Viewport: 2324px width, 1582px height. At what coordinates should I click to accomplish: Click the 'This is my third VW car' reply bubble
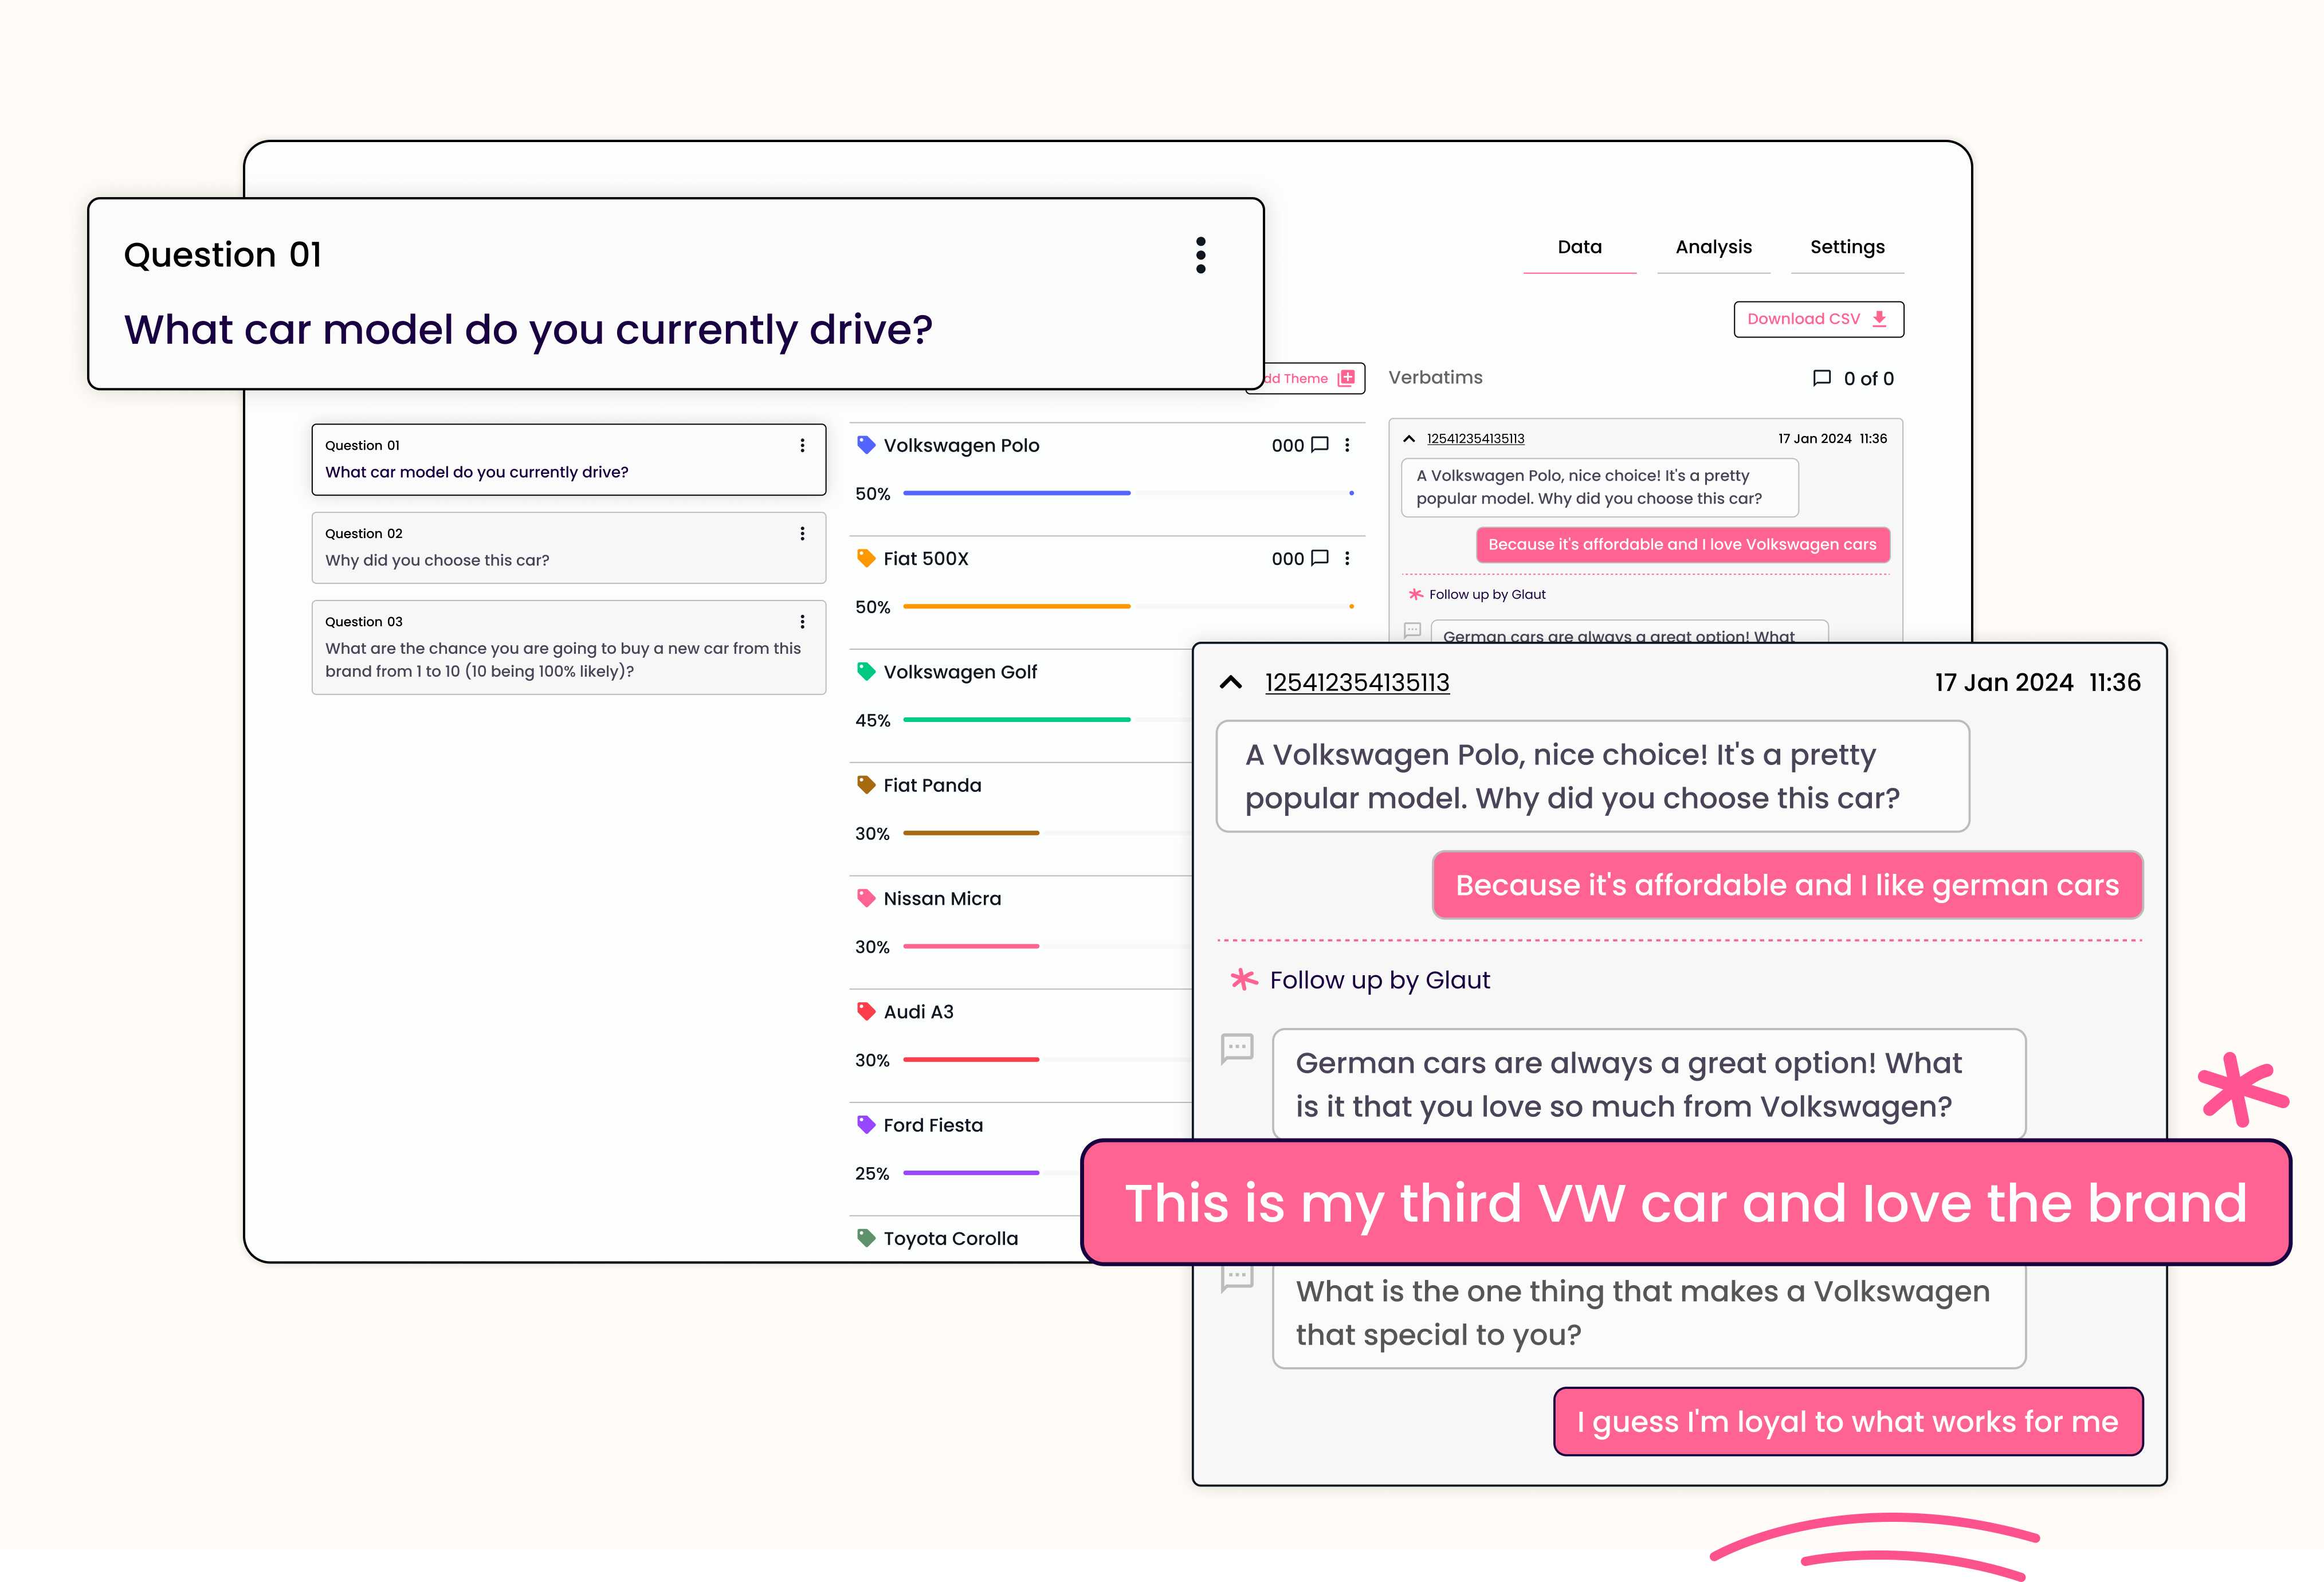click(x=1686, y=1202)
